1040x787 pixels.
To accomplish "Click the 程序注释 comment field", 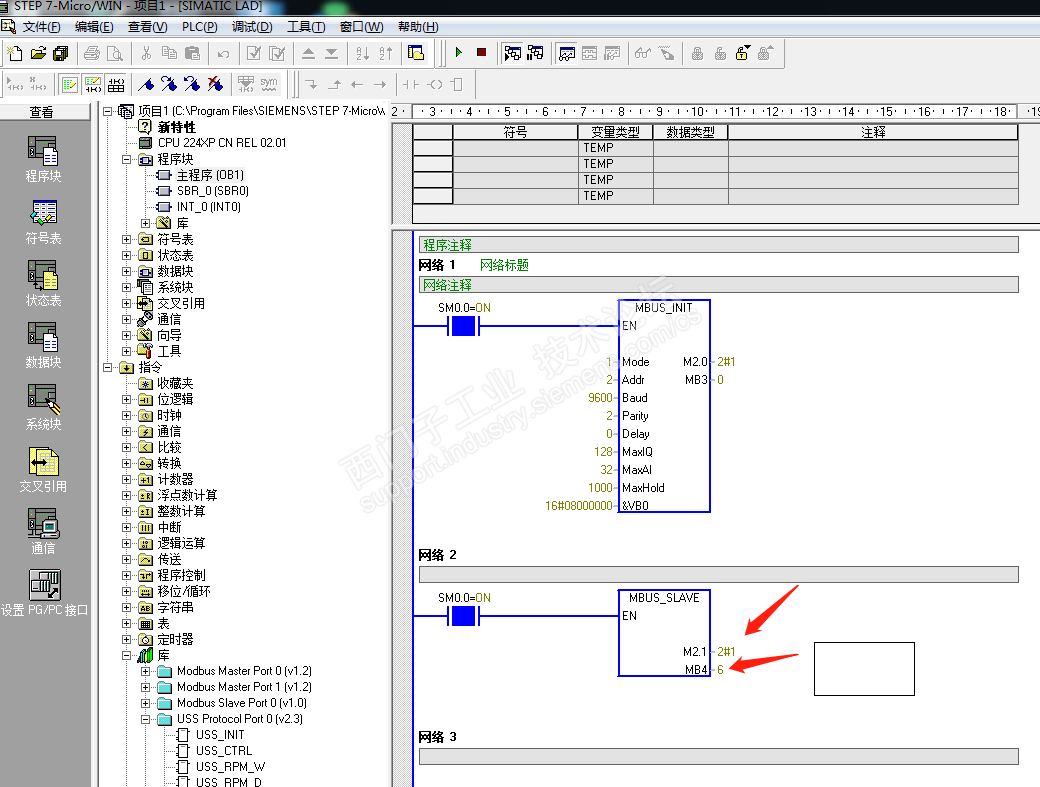I will (x=718, y=245).
